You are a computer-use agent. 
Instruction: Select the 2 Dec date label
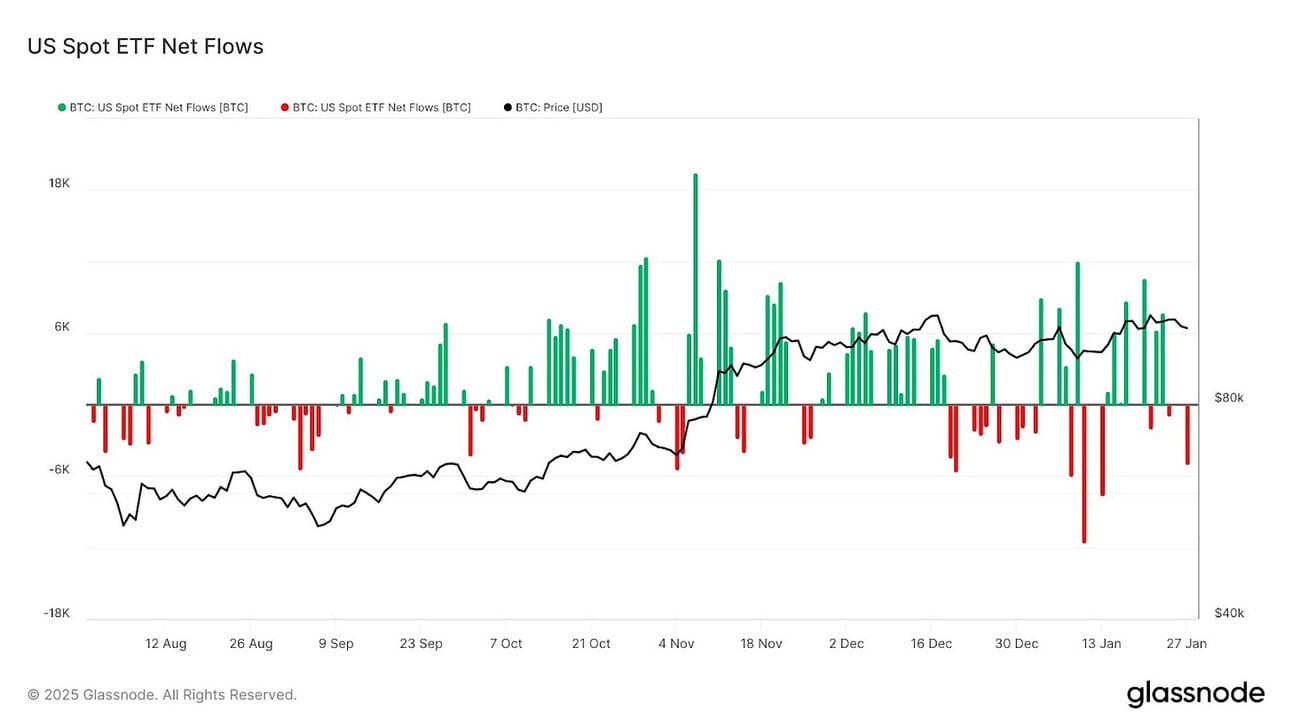[x=846, y=644]
